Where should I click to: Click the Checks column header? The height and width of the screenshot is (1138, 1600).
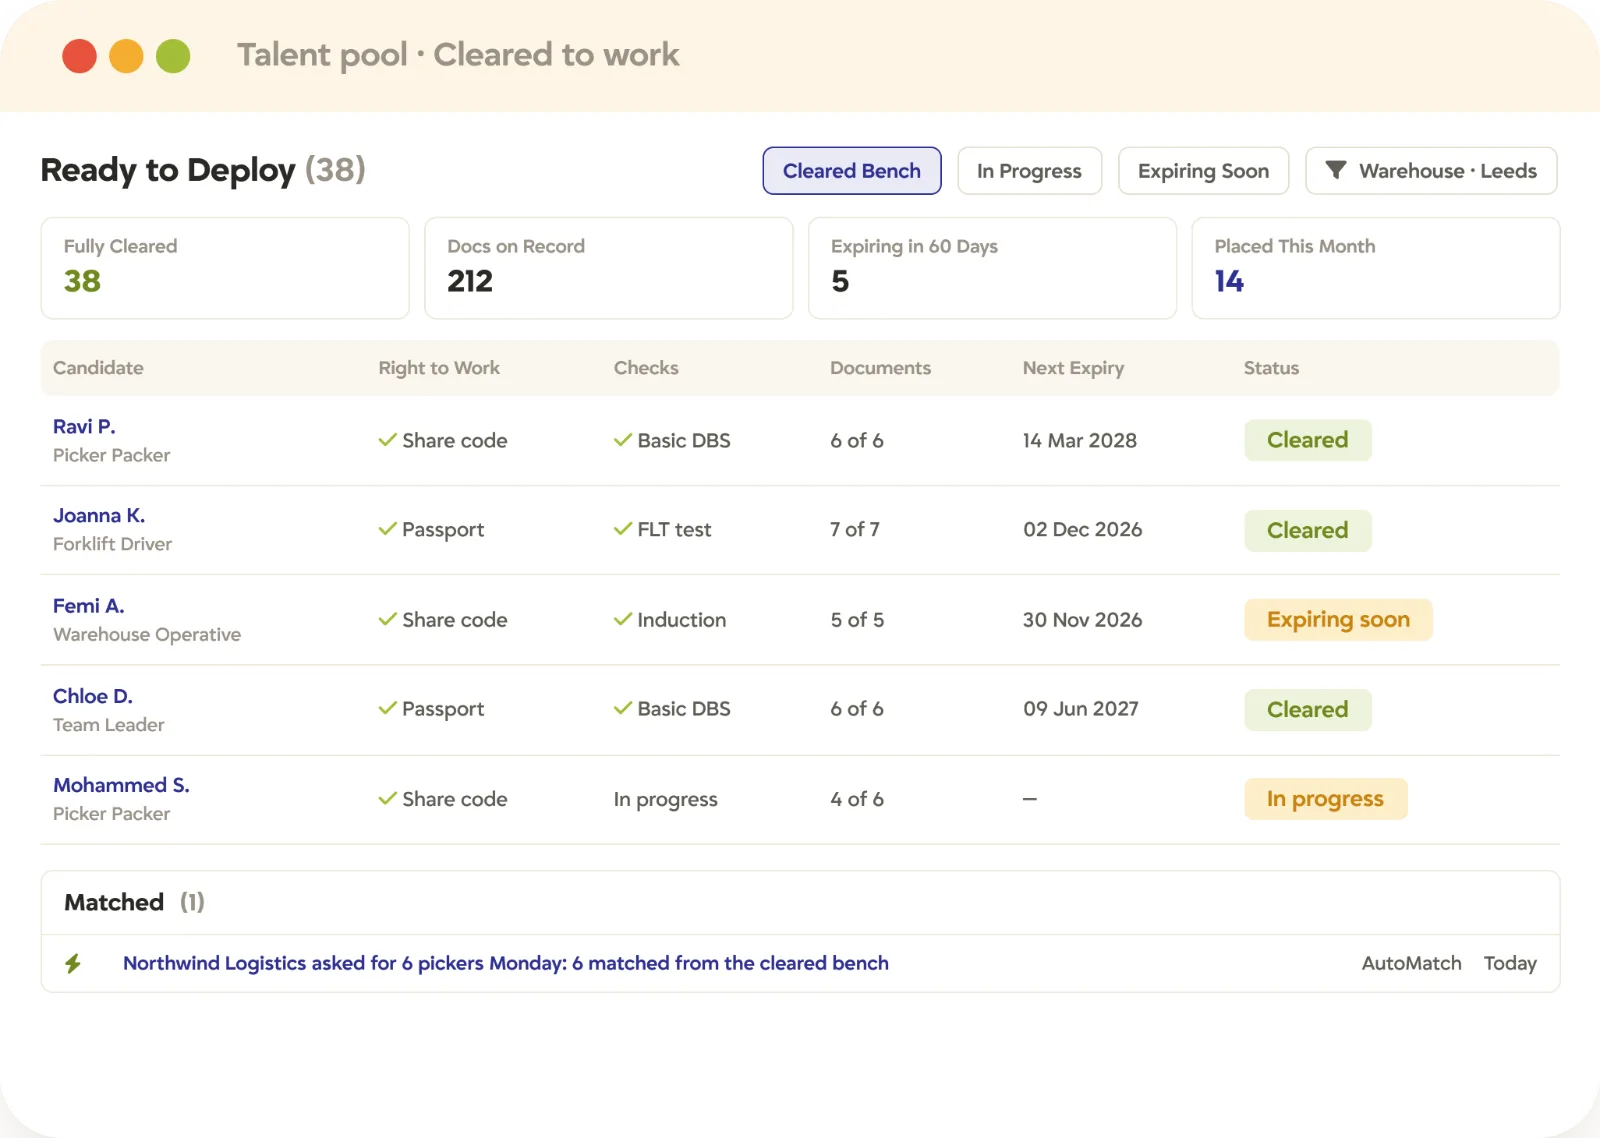[x=646, y=368]
